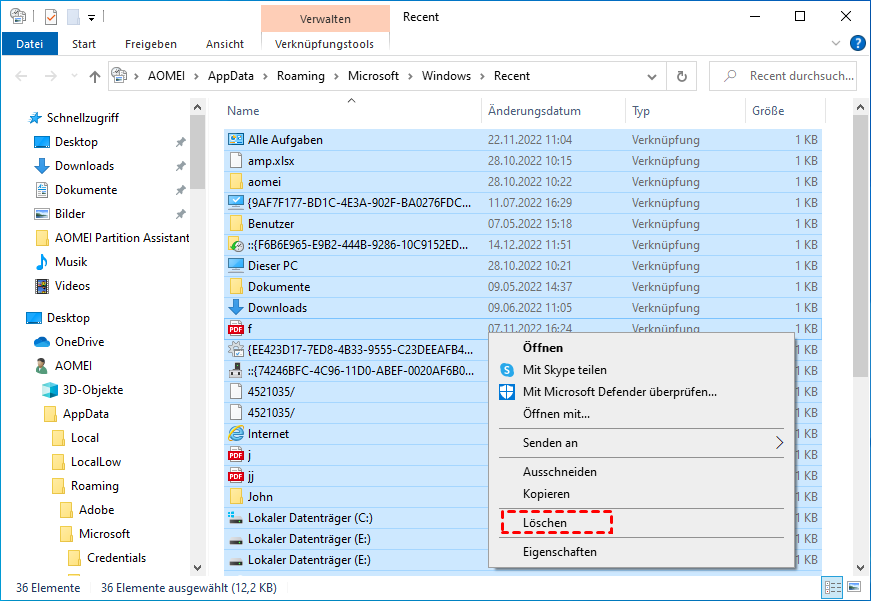This screenshot has width=871, height=601.
Task: Open the address bar history dropdown
Action: pos(652,77)
